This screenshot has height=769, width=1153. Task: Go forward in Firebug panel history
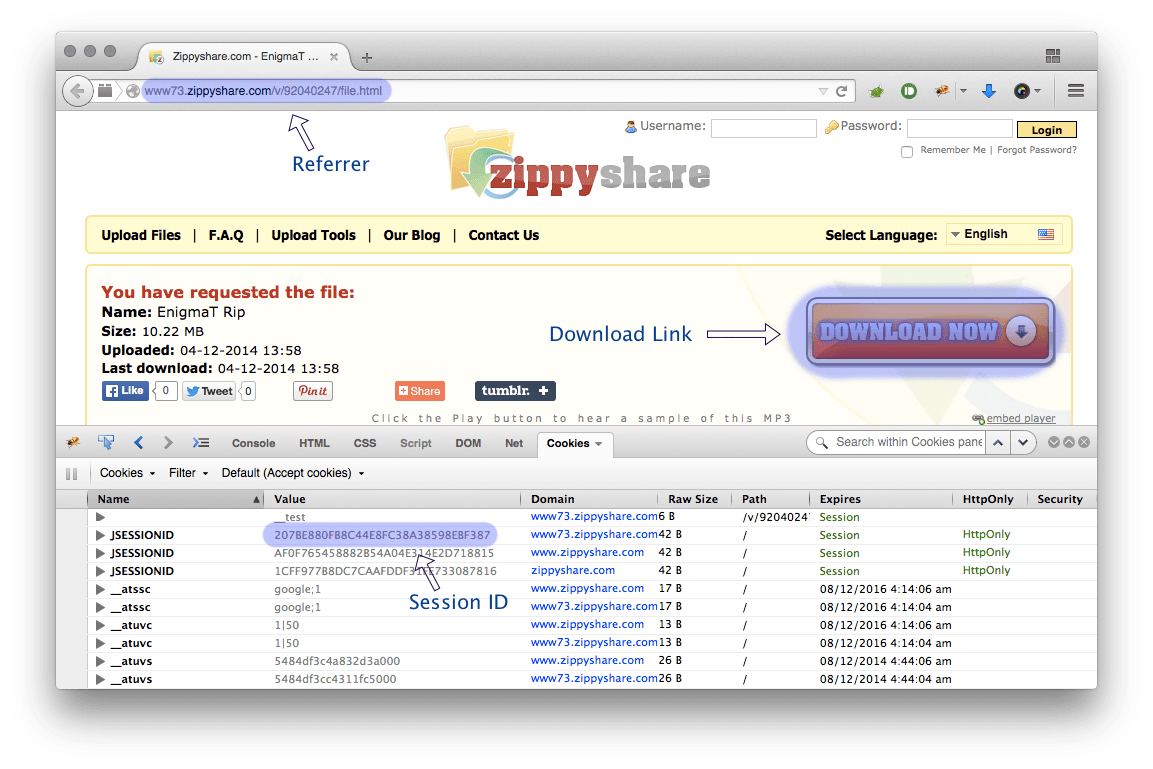(x=168, y=443)
